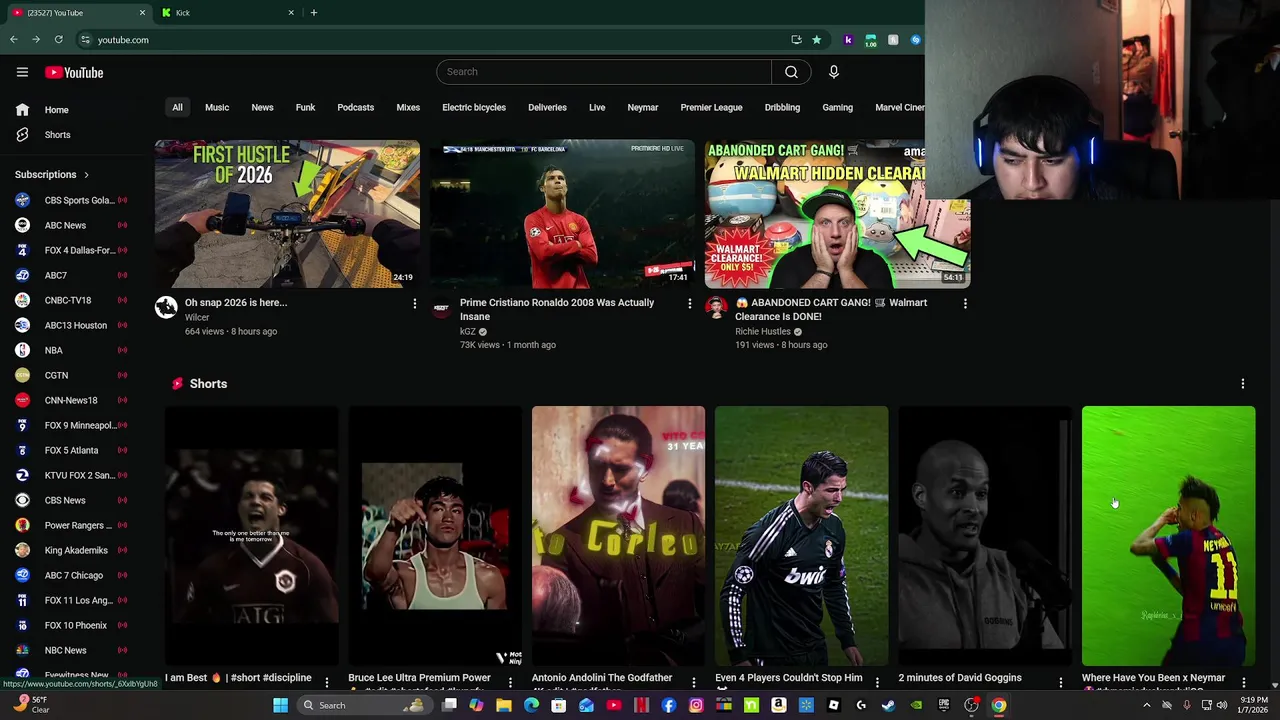This screenshot has height=720, width=1280.
Task: Open menu for Even 4 Players short
Action: (877, 682)
